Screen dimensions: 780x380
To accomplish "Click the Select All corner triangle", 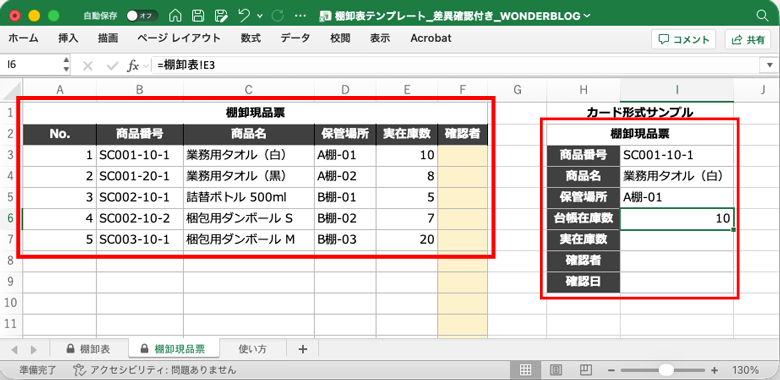I will pyautogui.click(x=11, y=91).
